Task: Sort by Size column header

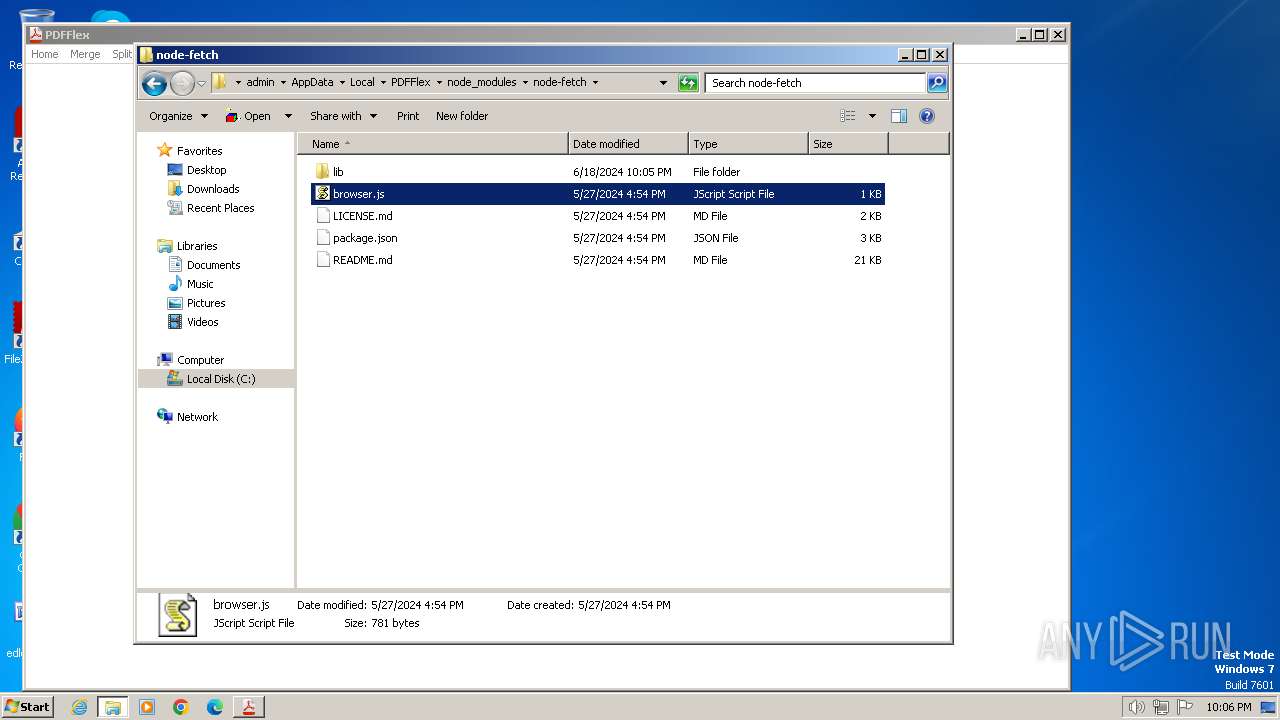Action: (848, 144)
